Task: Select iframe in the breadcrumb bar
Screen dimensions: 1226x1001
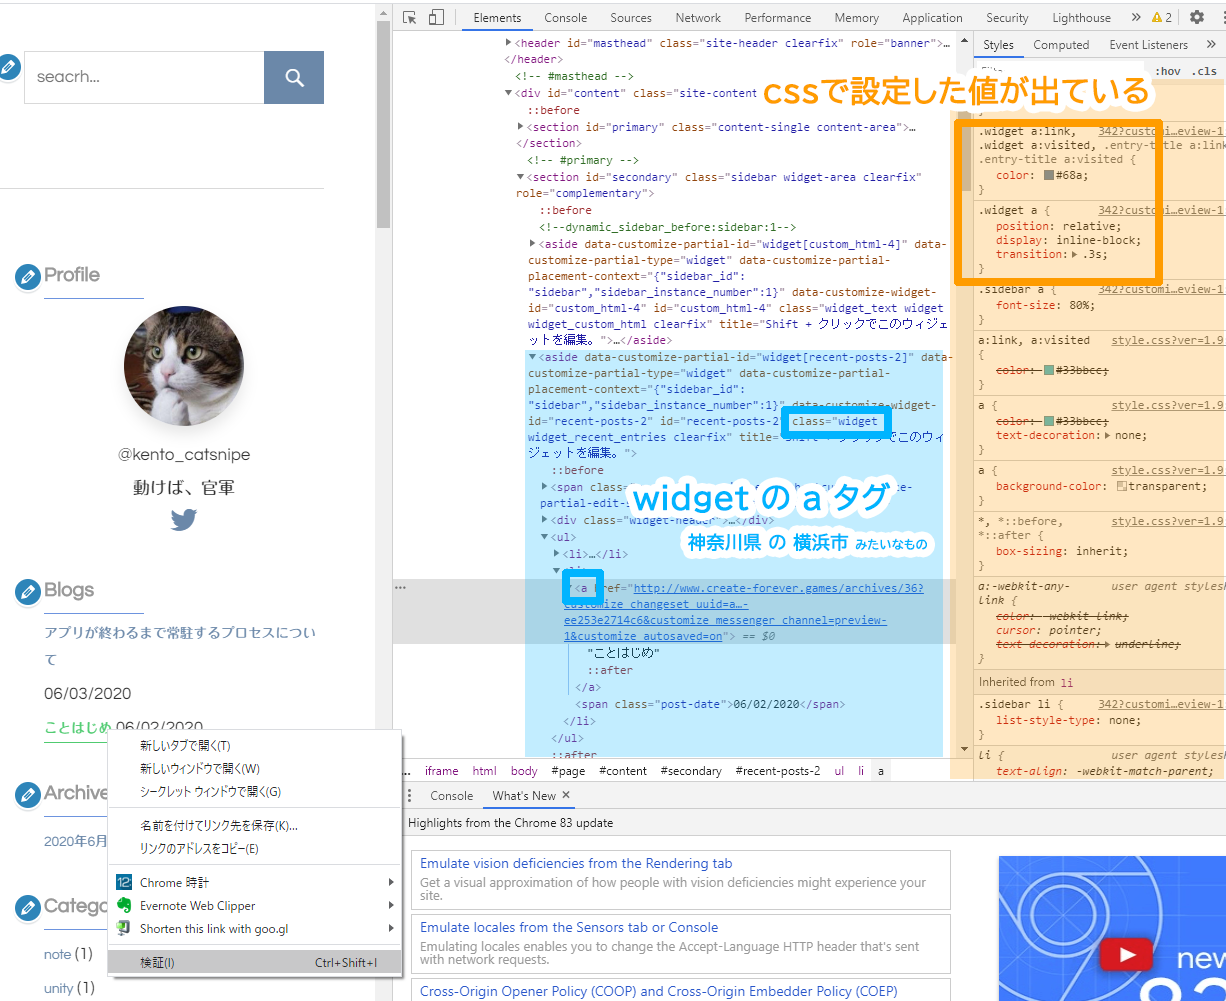Action: [441, 771]
